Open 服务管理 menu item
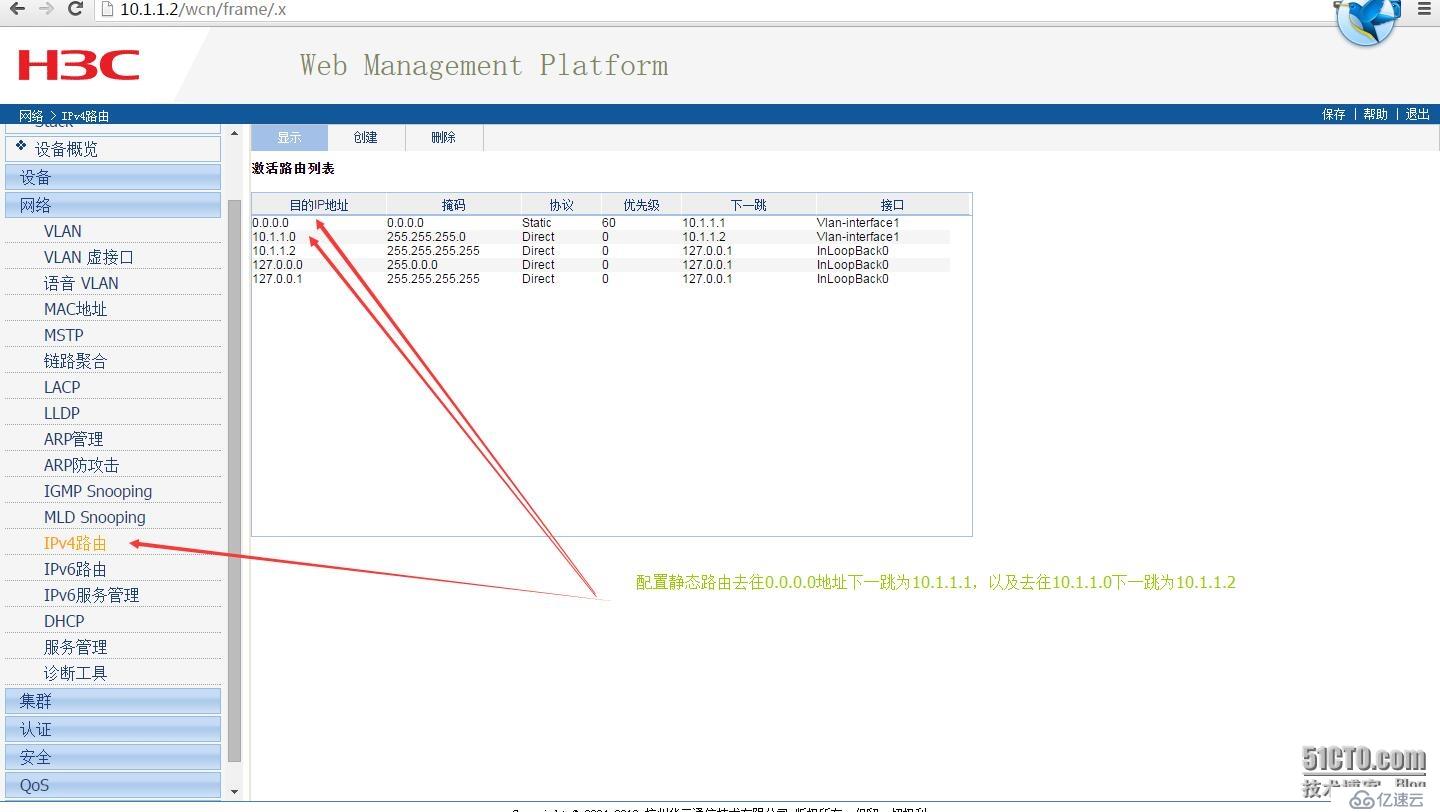1440x812 pixels. coord(75,647)
